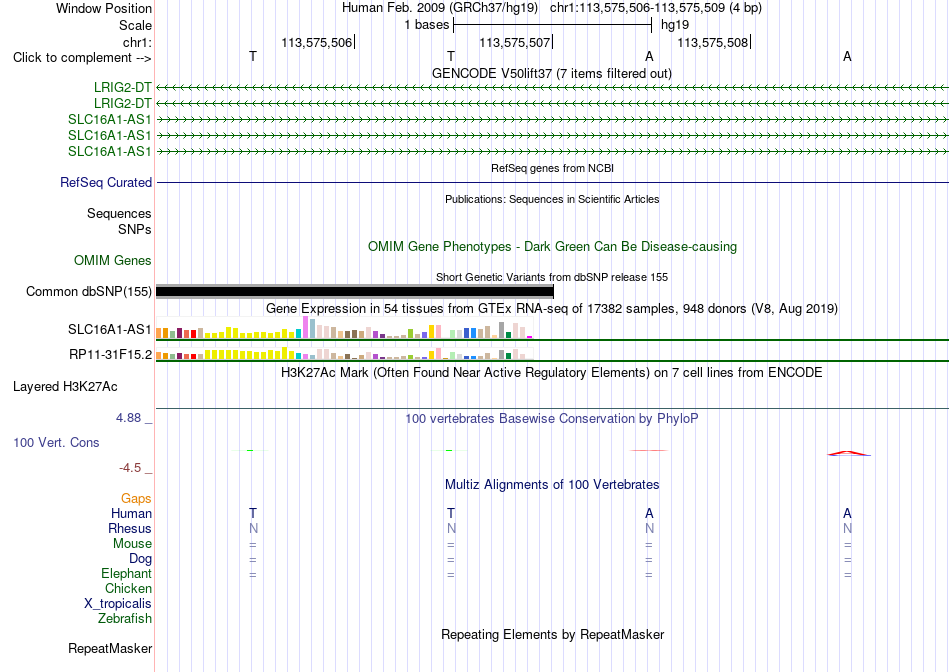Open the SLC16A1-AS1 GTEx tissue bar chart
Image resolution: width=950 pixels, height=672 pixels.
(x=344, y=327)
